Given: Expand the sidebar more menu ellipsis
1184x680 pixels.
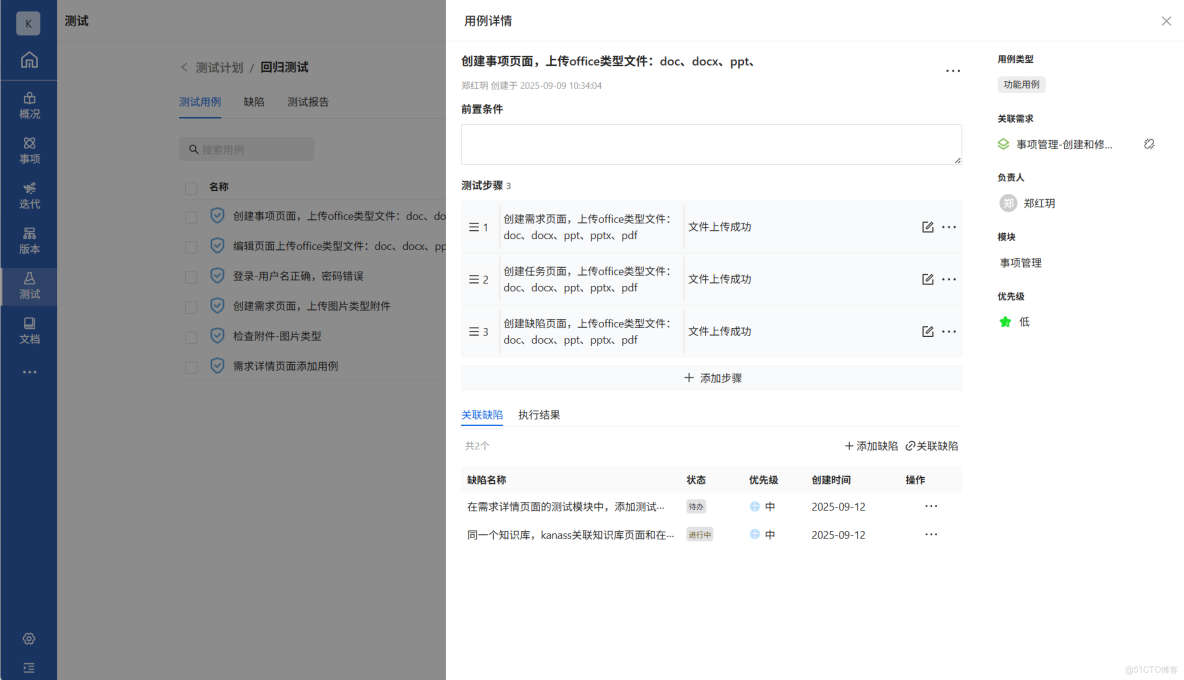Looking at the screenshot, I should point(29,371).
